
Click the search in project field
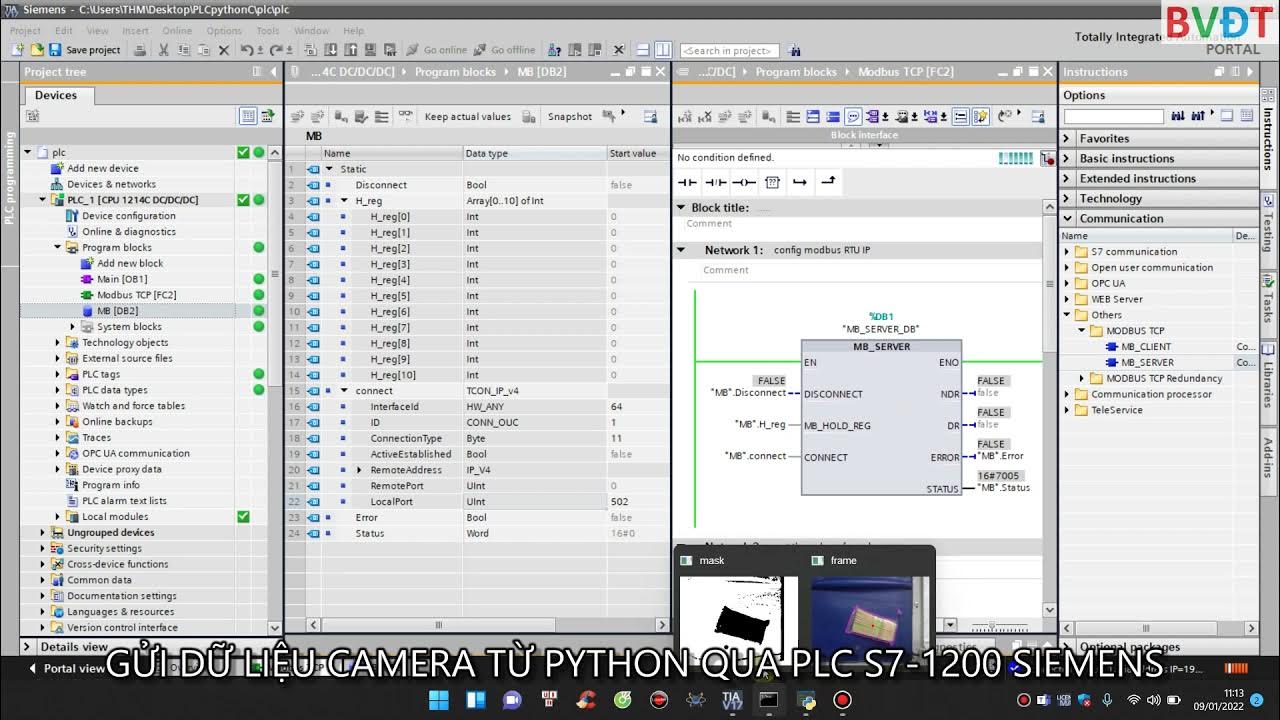click(x=729, y=50)
